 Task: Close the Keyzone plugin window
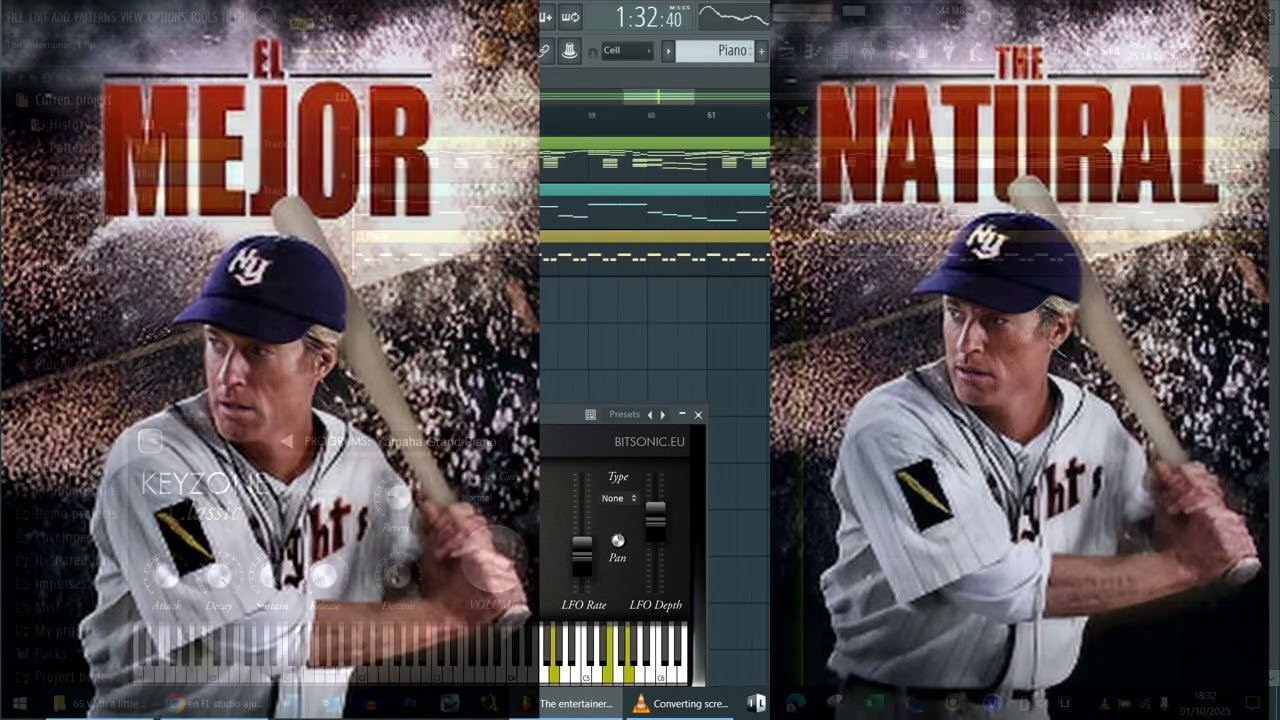[698, 414]
